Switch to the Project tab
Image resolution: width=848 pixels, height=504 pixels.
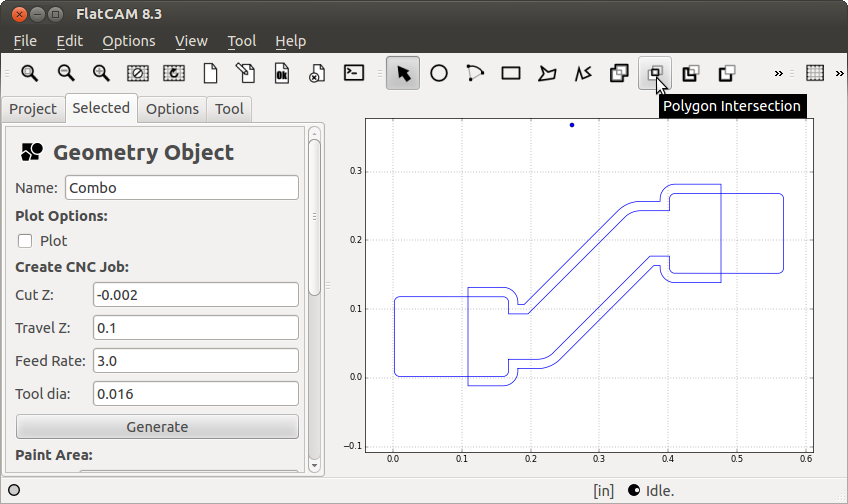pyautogui.click(x=33, y=109)
